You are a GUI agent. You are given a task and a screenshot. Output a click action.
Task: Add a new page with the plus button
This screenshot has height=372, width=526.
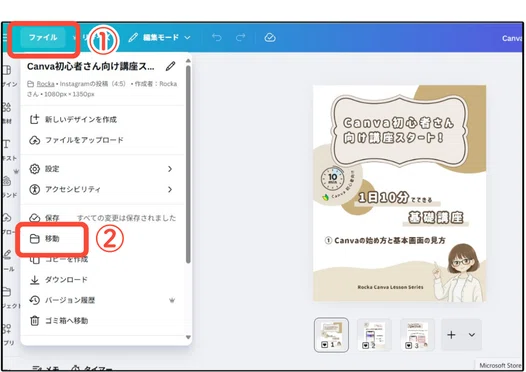(452, 335)
